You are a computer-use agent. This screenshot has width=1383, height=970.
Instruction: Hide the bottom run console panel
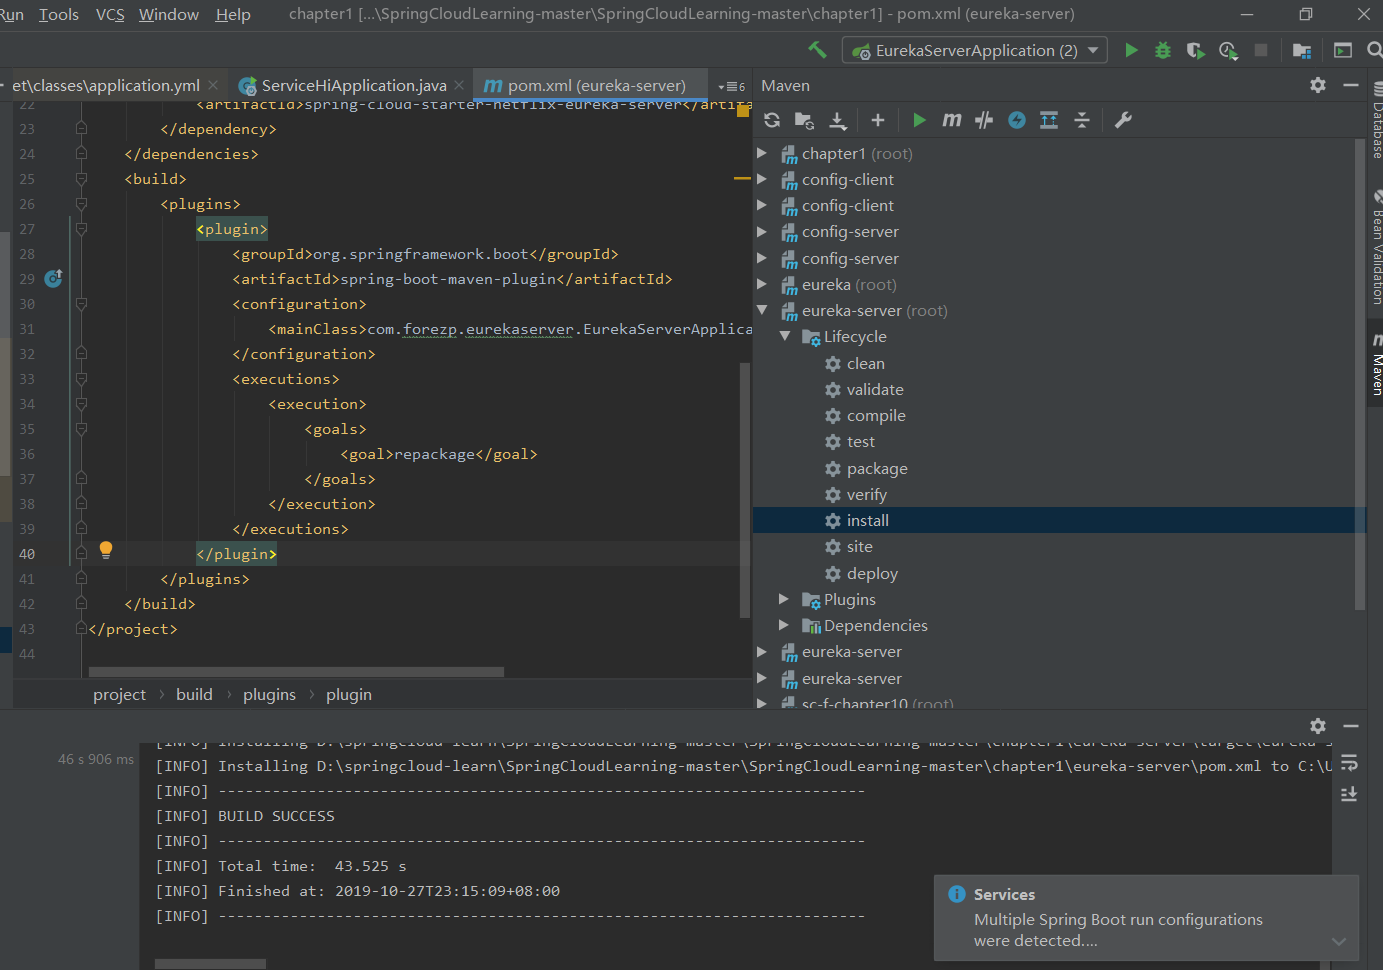(x=1351, y=726)
